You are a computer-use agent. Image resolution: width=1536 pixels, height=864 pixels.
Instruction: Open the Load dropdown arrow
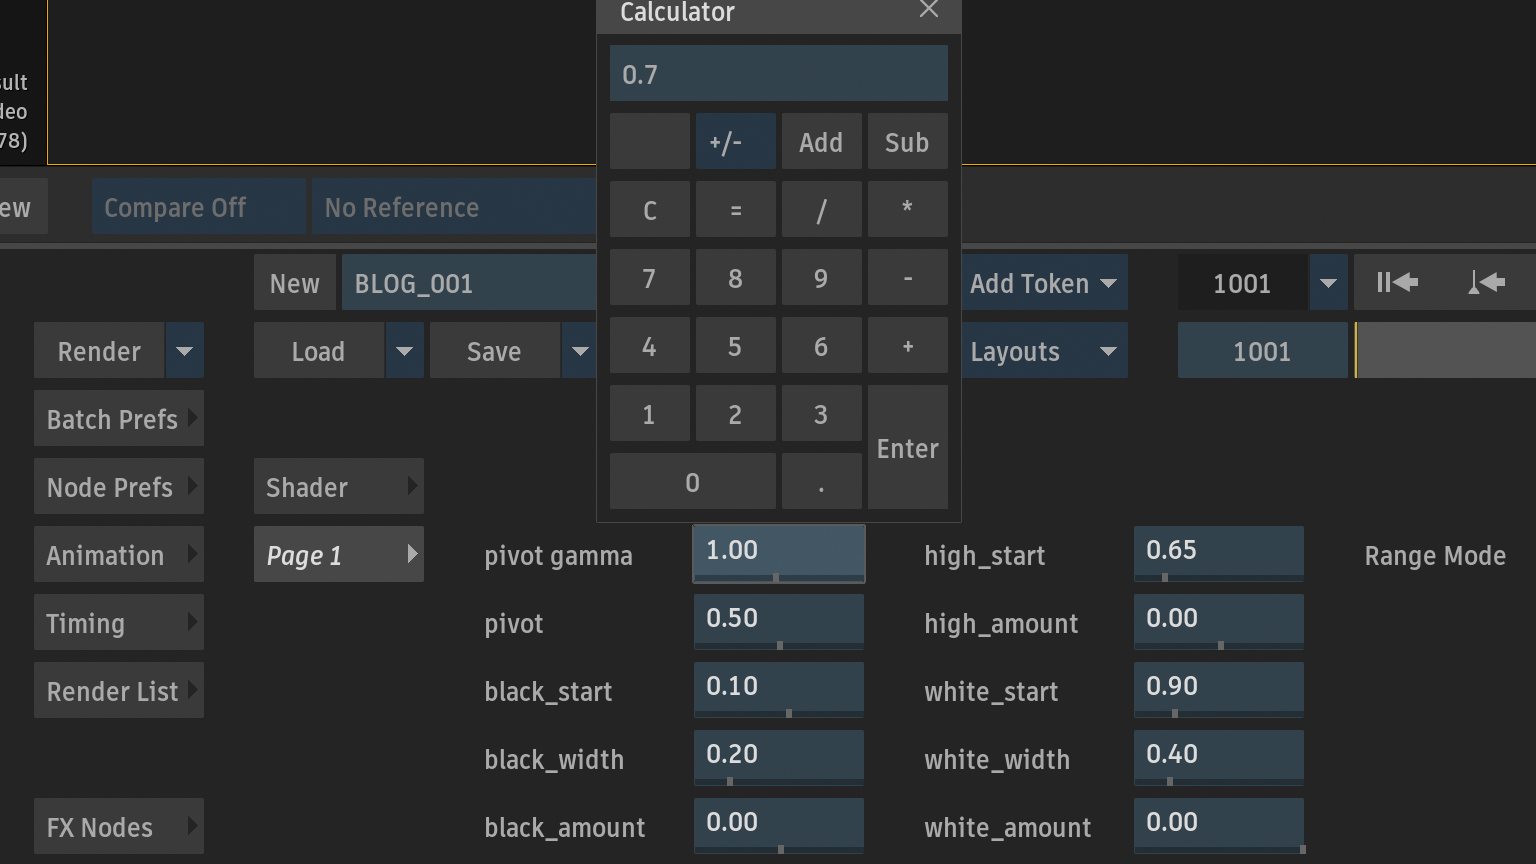(x=405, y=350)
